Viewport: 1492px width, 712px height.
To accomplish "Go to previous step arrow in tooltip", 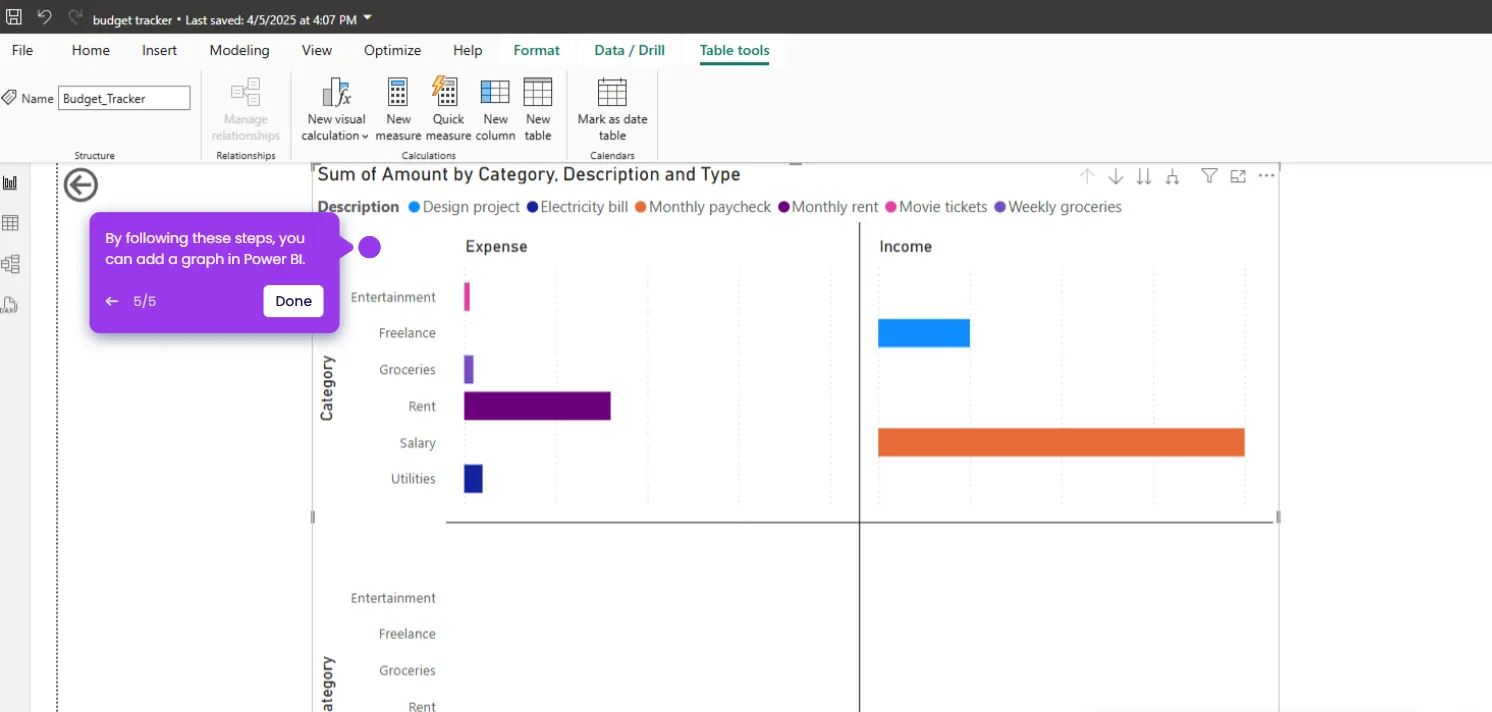I will click(x=112, y=301).
